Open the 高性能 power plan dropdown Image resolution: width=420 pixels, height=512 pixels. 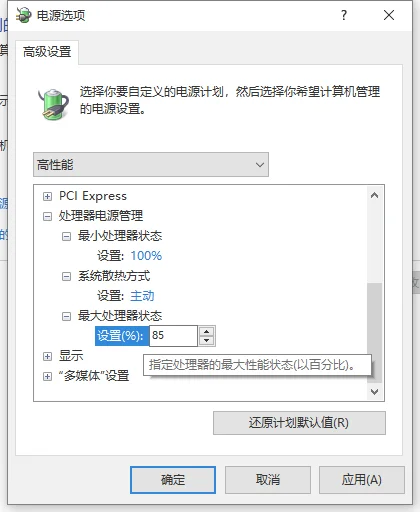151,165
